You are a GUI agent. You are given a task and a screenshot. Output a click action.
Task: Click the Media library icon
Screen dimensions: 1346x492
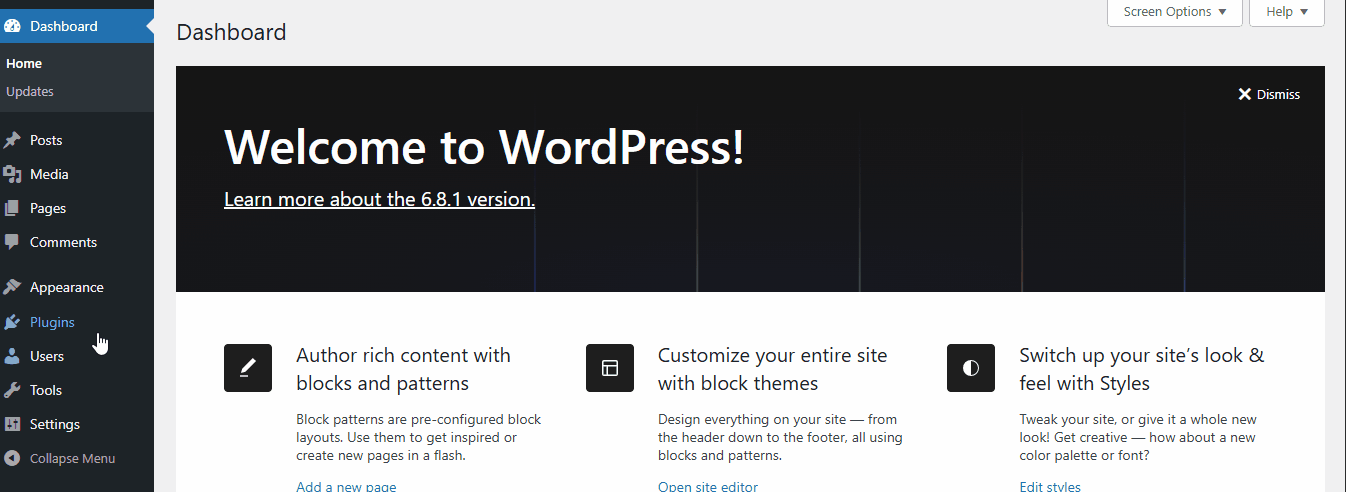point(12,174)
